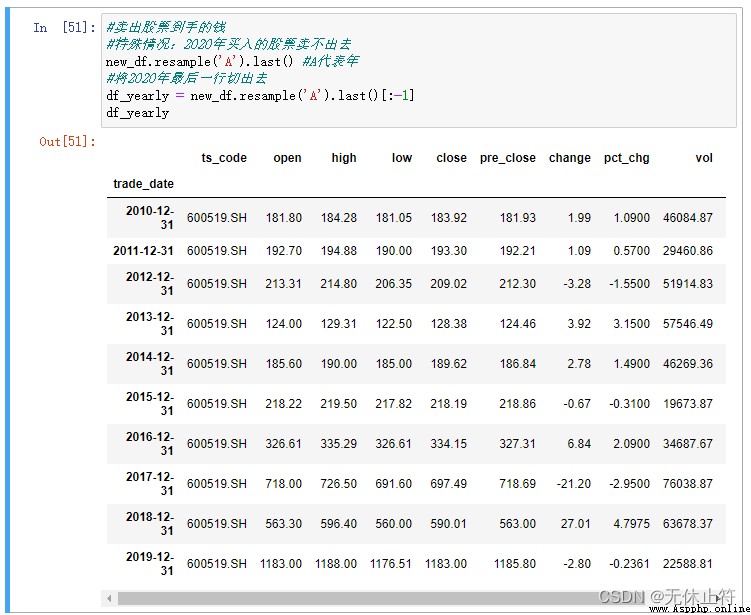This screenshot has width=751, height=615.
Task: Click the vol value 46269.36
Action: pyautogui.click(x=688, y=364)
